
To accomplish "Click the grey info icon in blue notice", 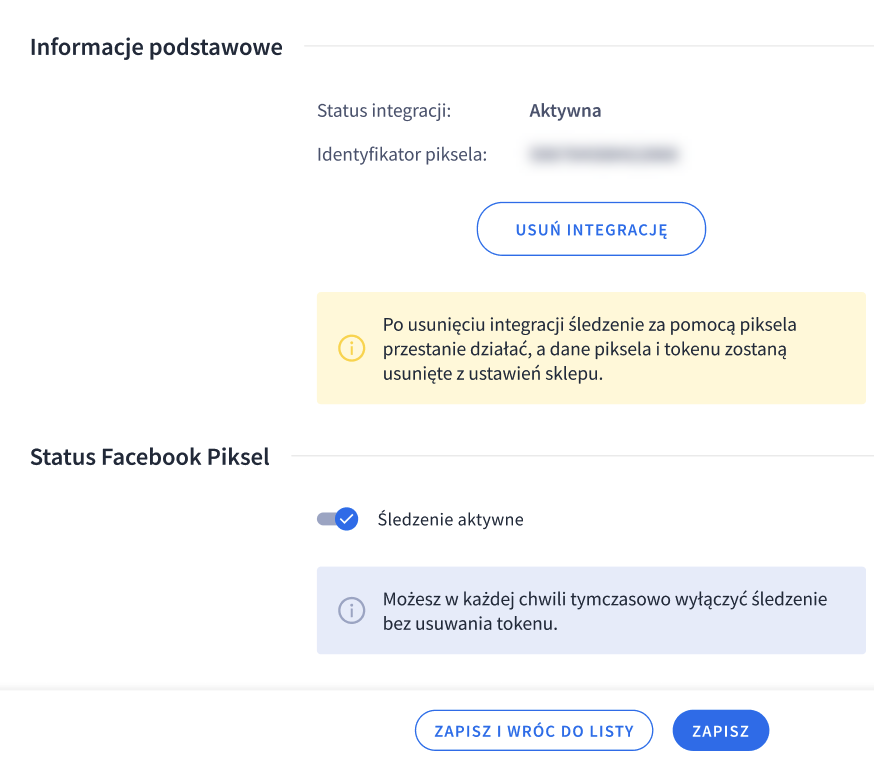I will [x=351, y=610].
